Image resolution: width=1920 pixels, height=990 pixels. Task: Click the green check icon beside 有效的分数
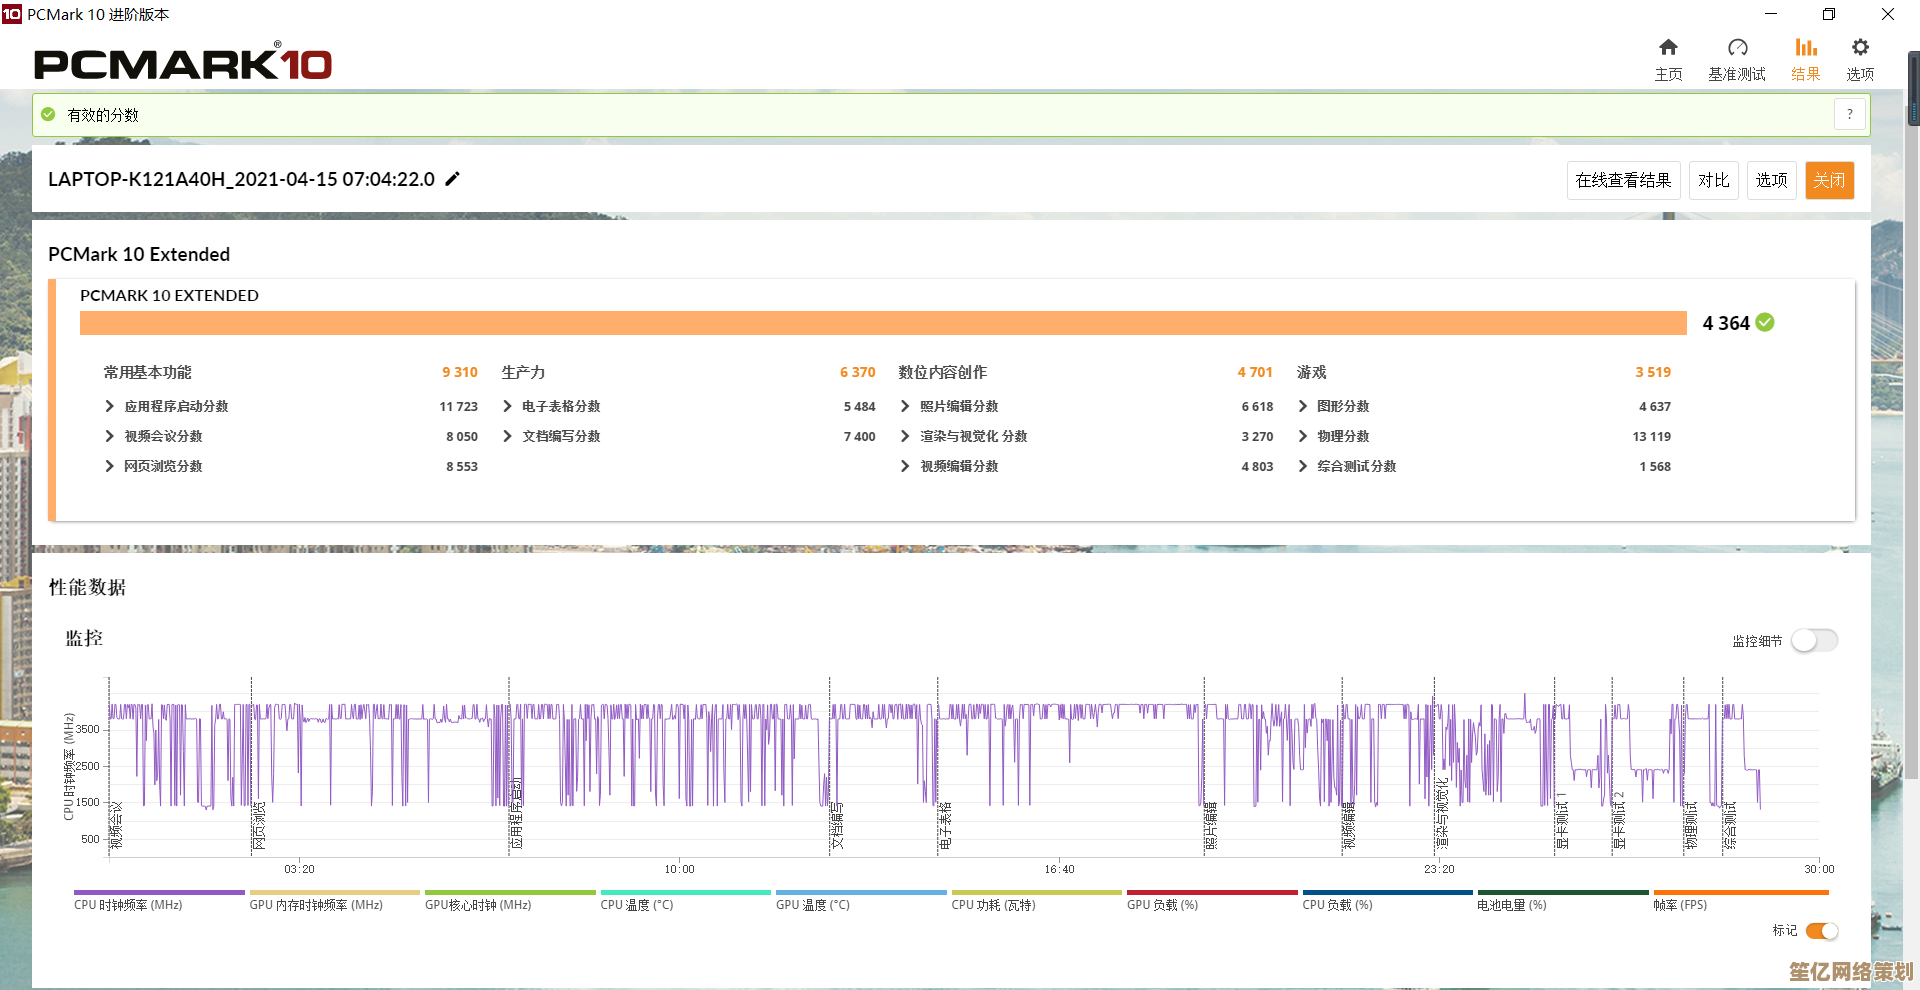point(48,115)
